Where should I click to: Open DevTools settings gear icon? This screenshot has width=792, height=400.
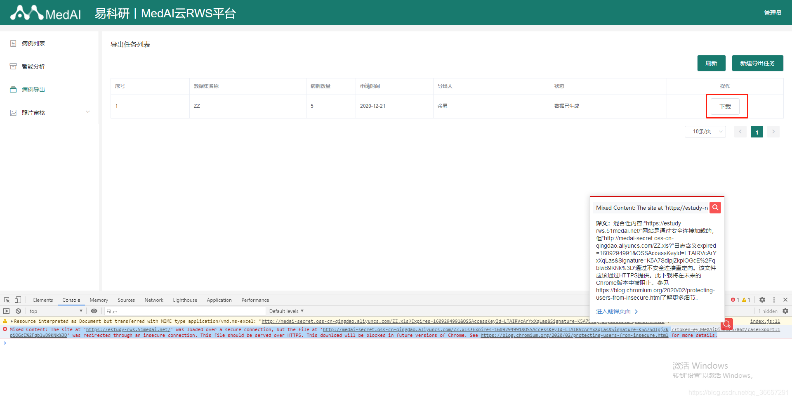[761, 299]
